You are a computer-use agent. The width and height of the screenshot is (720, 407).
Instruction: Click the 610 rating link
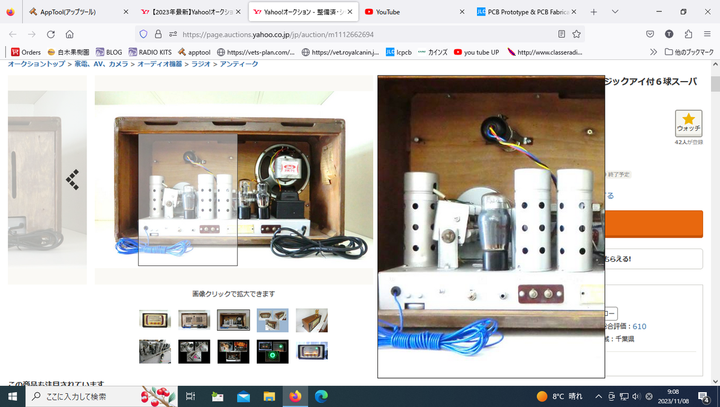[x=638, y=326]
